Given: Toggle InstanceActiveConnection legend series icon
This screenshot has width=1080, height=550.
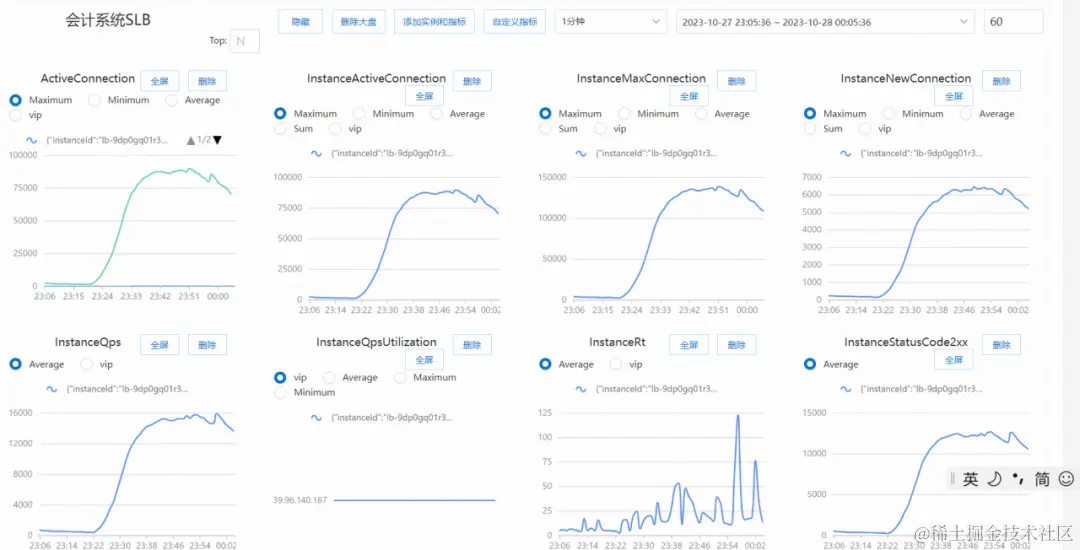Looking at the screenshot, I should pos(316,154).
